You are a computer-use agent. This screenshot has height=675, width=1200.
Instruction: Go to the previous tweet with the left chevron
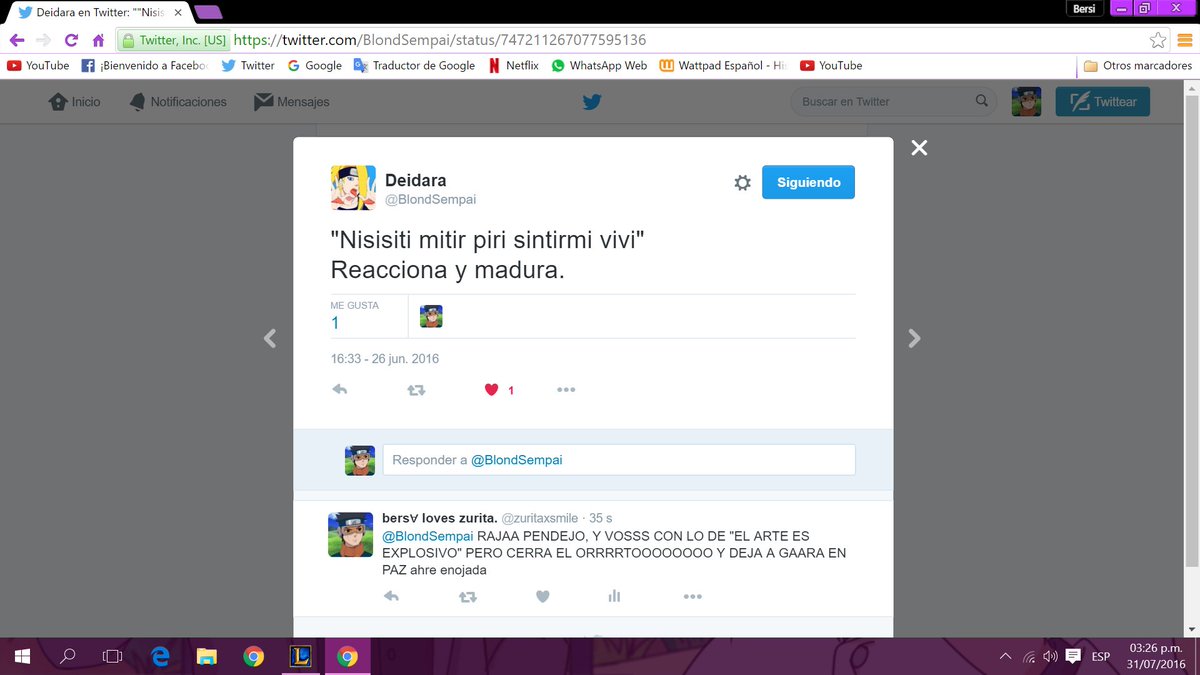(270, 338)
